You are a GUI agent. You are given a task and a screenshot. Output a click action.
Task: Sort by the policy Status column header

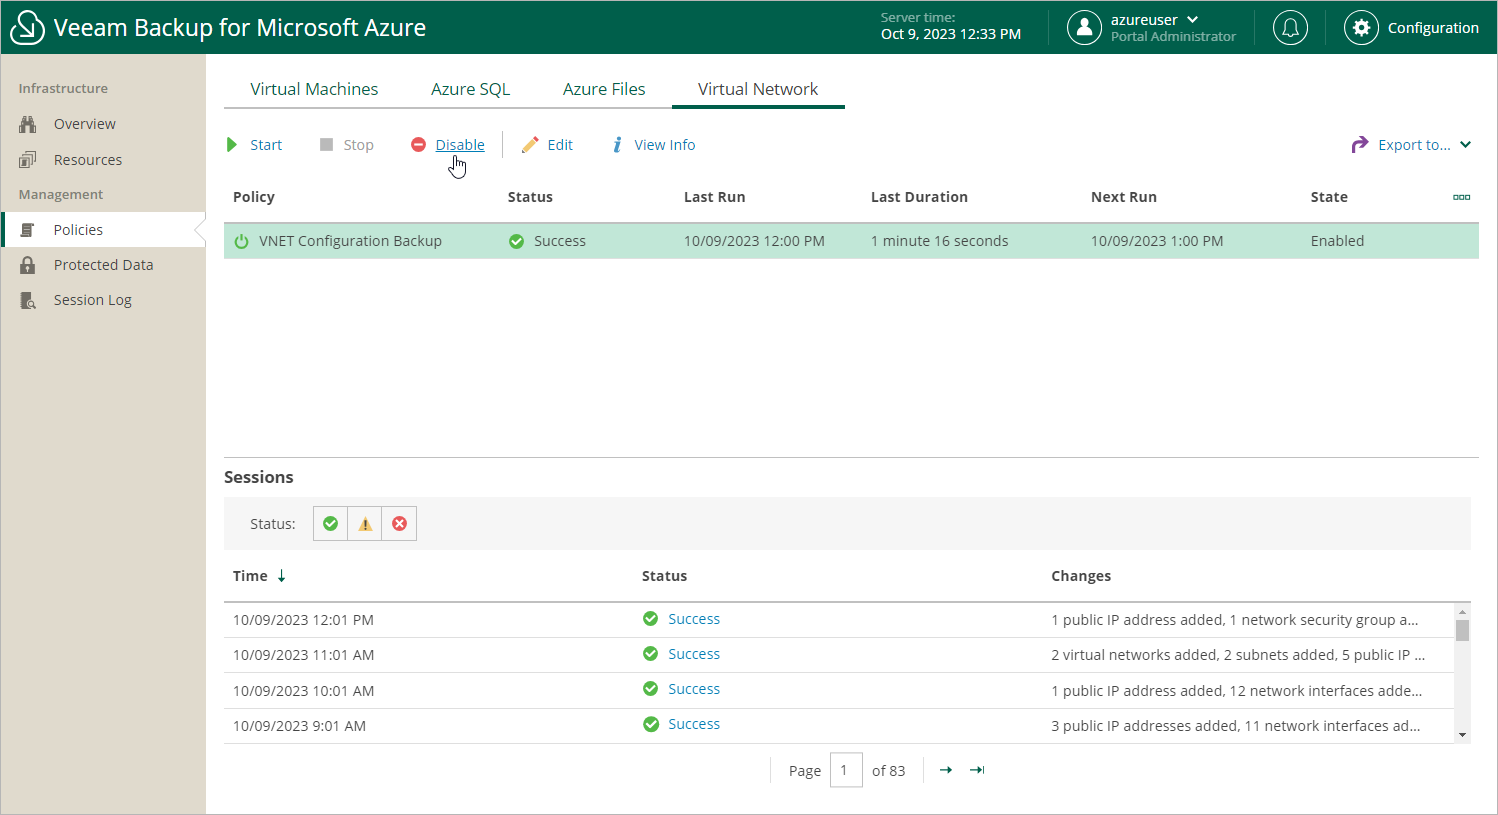coord(530,197)
